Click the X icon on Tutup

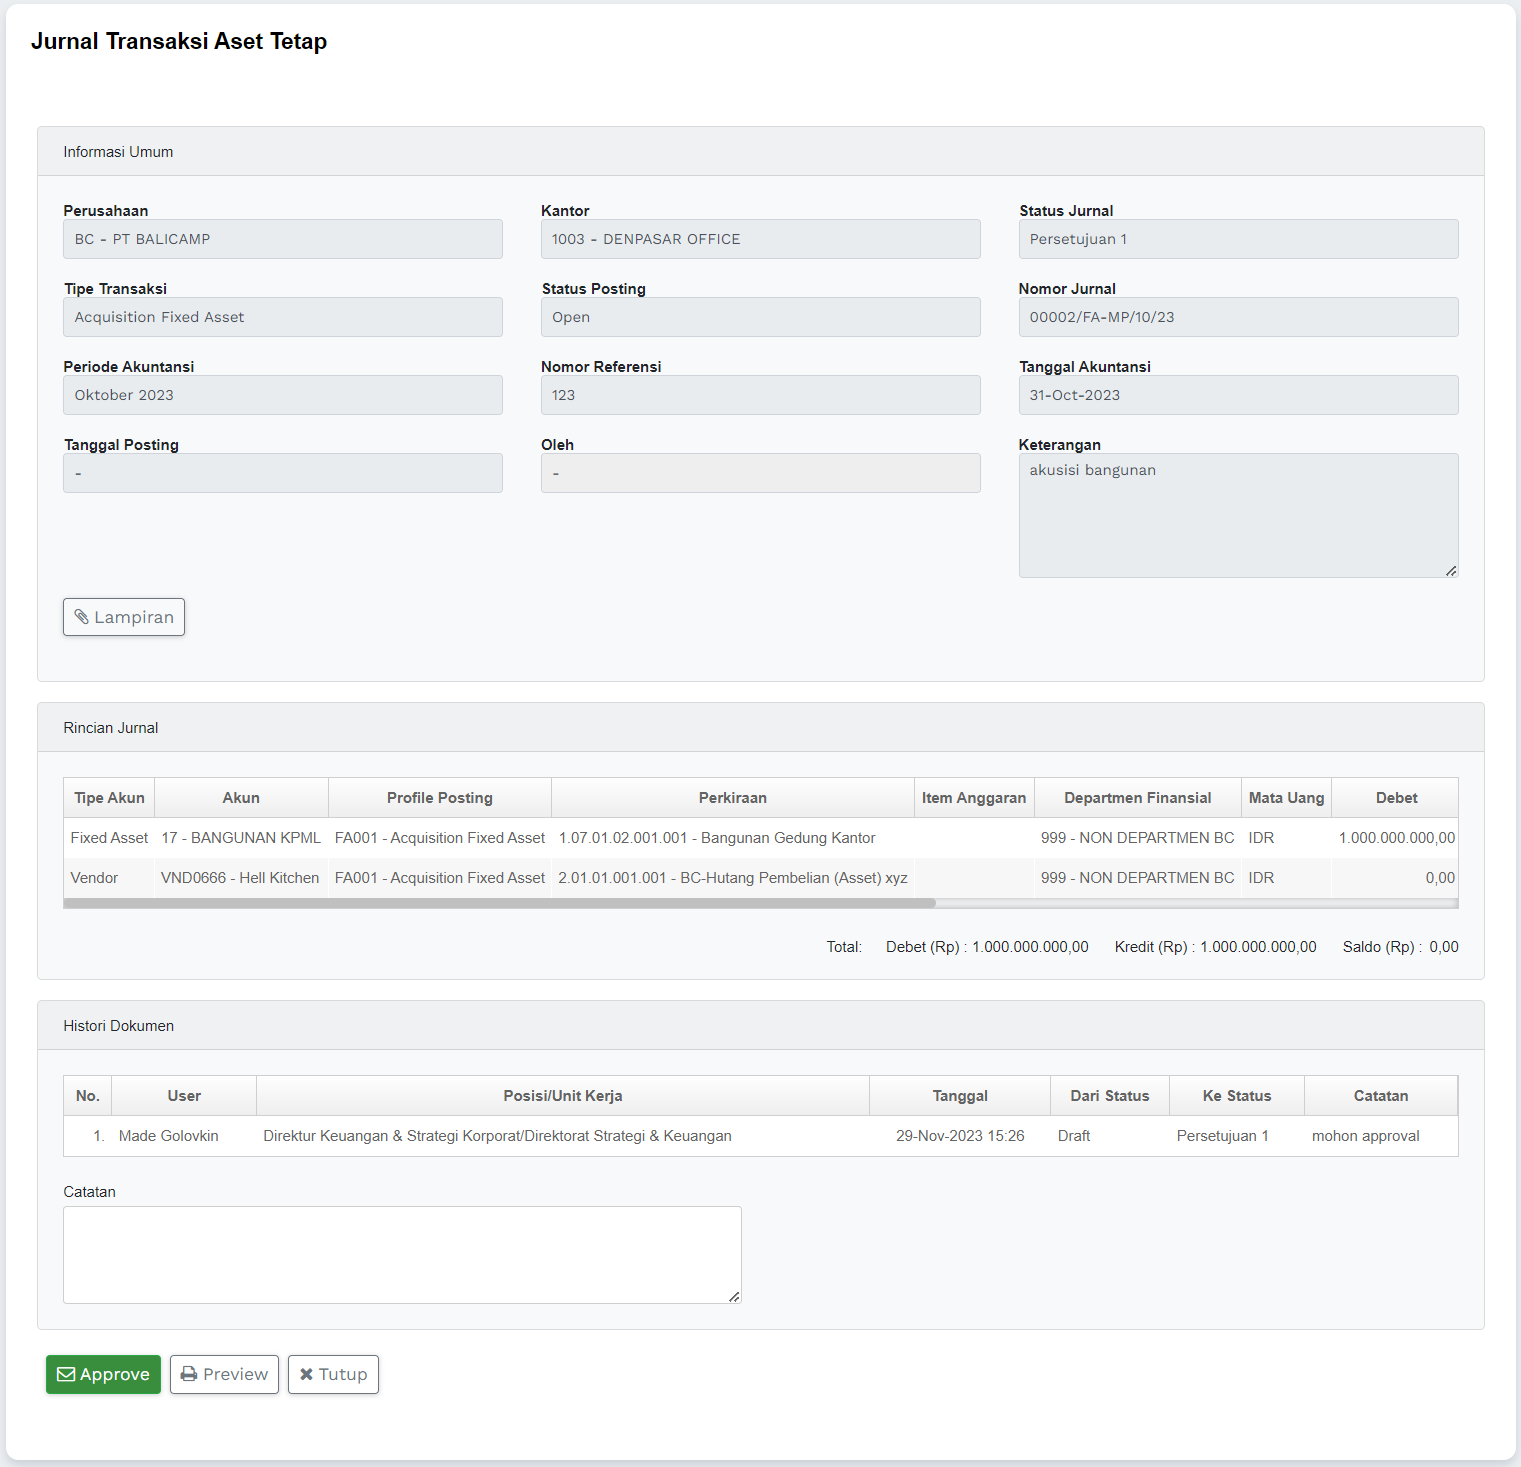306,1374
